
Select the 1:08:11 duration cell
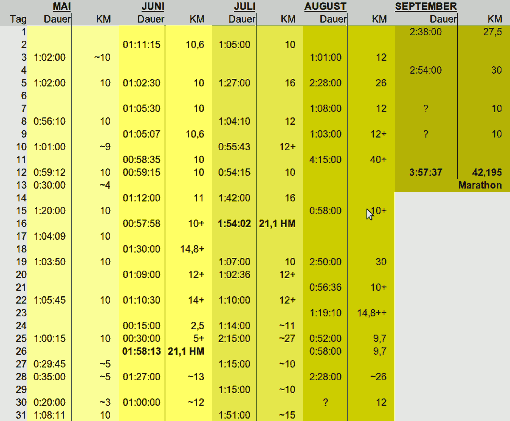click(x=49, y=415)
